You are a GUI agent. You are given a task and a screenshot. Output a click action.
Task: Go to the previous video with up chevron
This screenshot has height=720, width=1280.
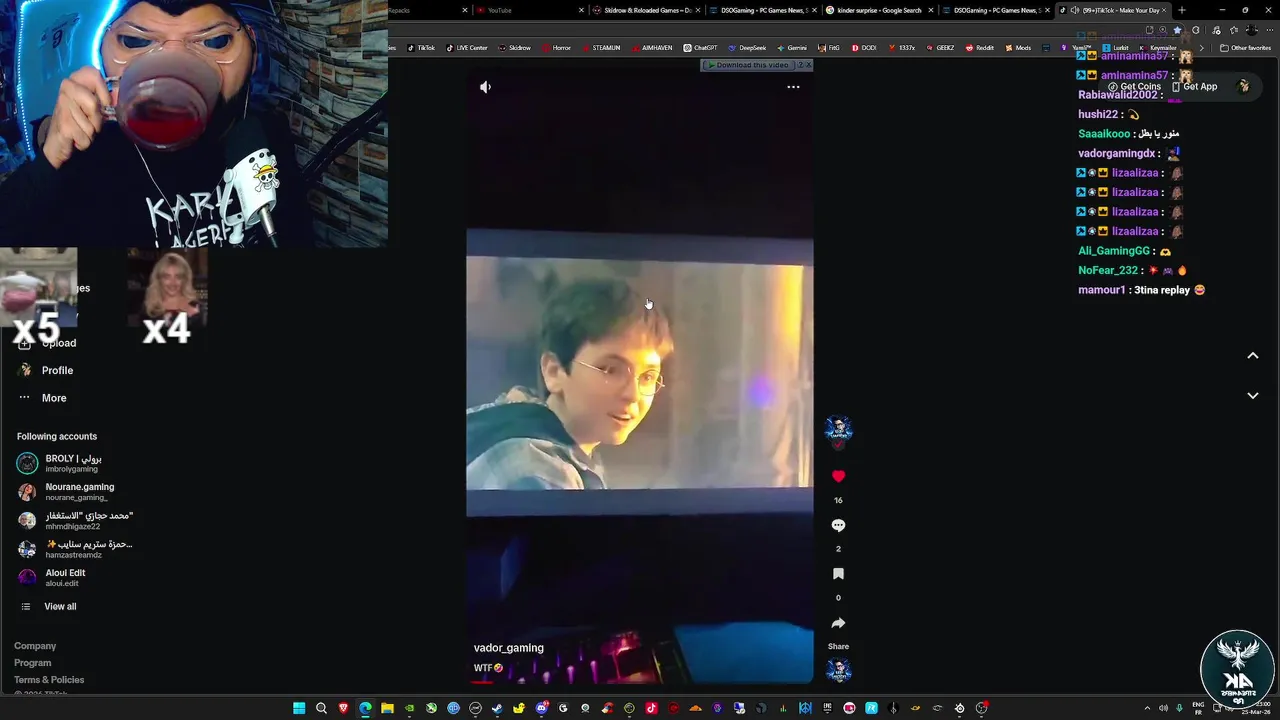click(x=1252, y=356)
